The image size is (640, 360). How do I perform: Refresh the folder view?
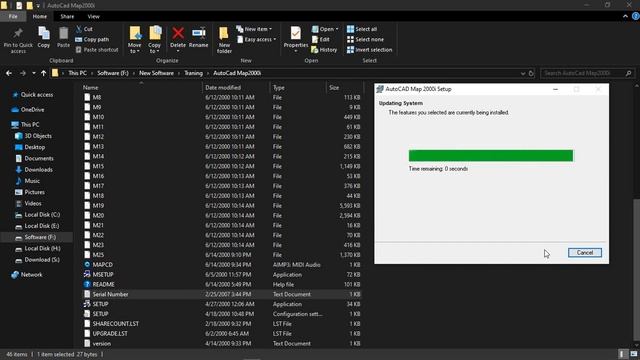(x=531, y=73)
